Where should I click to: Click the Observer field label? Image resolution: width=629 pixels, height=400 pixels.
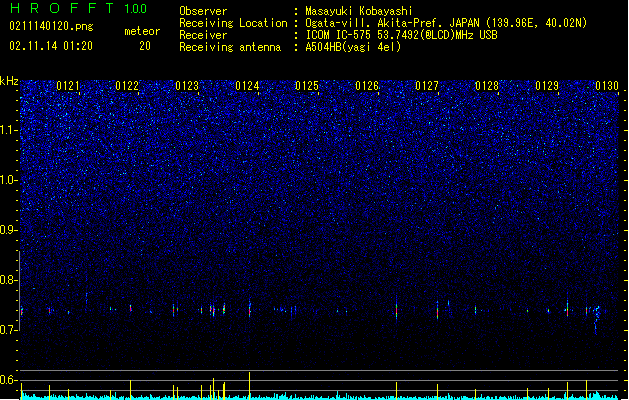coord(203,11)
